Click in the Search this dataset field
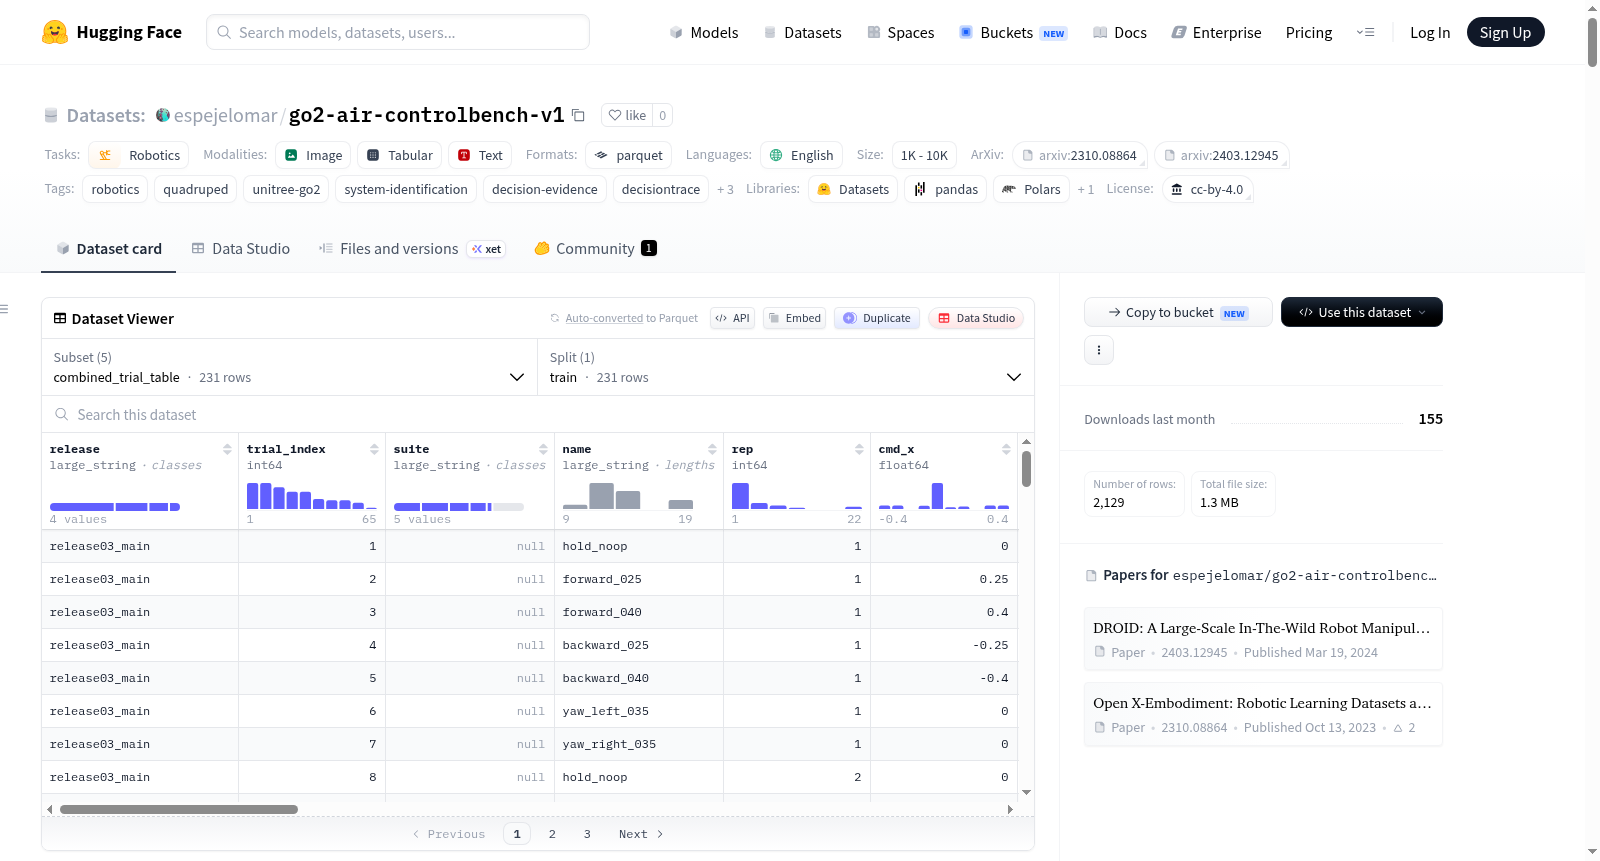 tap(538, 414)
